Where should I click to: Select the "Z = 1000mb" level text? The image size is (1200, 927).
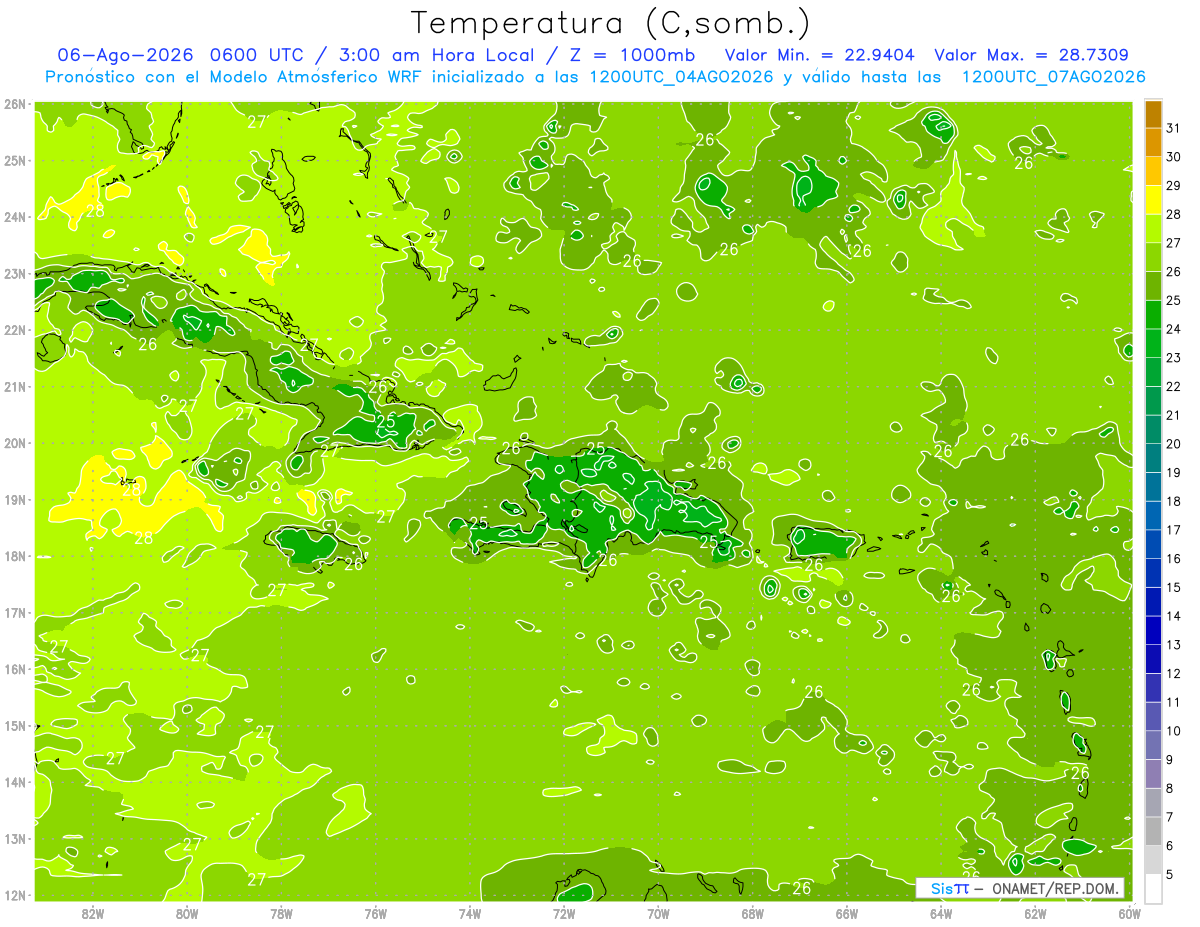click(632, 55)
